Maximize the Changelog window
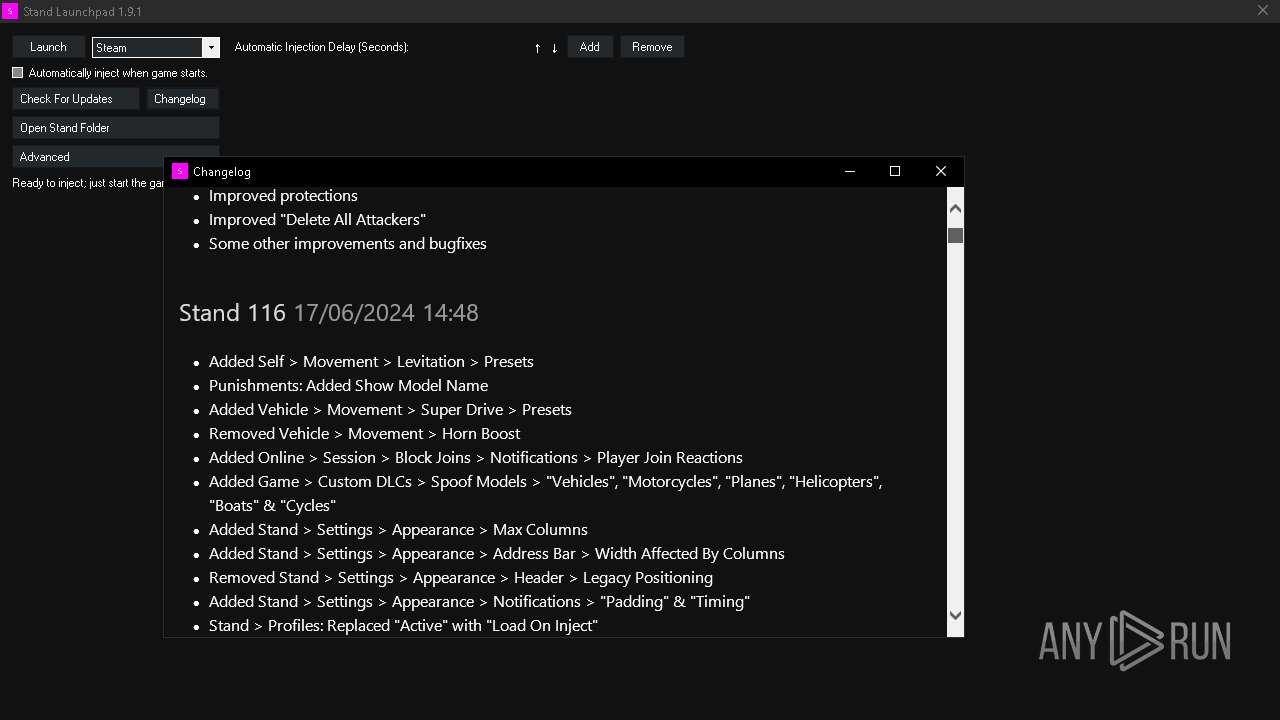 point(895,171)
